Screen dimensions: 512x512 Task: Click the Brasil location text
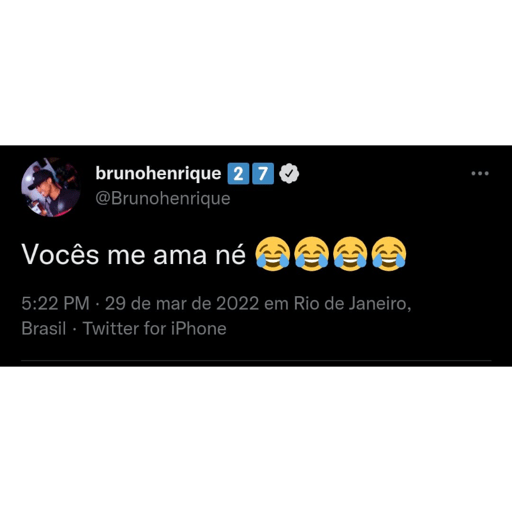44,328
